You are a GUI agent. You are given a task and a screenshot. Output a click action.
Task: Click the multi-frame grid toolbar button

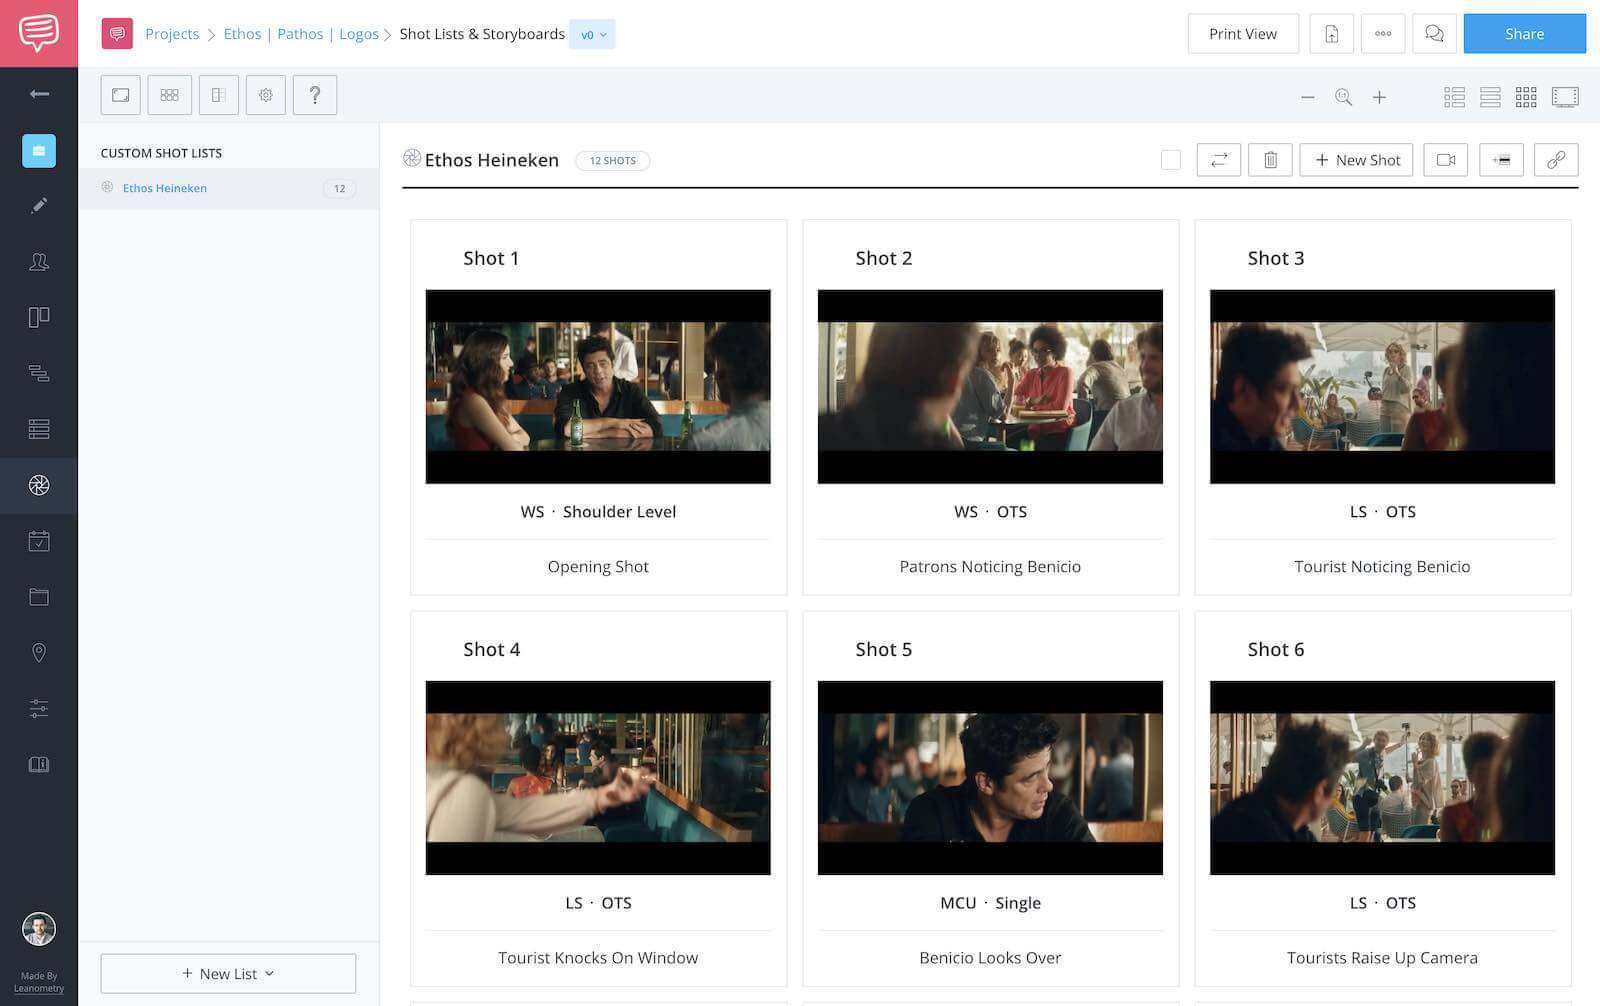(170, 95)
